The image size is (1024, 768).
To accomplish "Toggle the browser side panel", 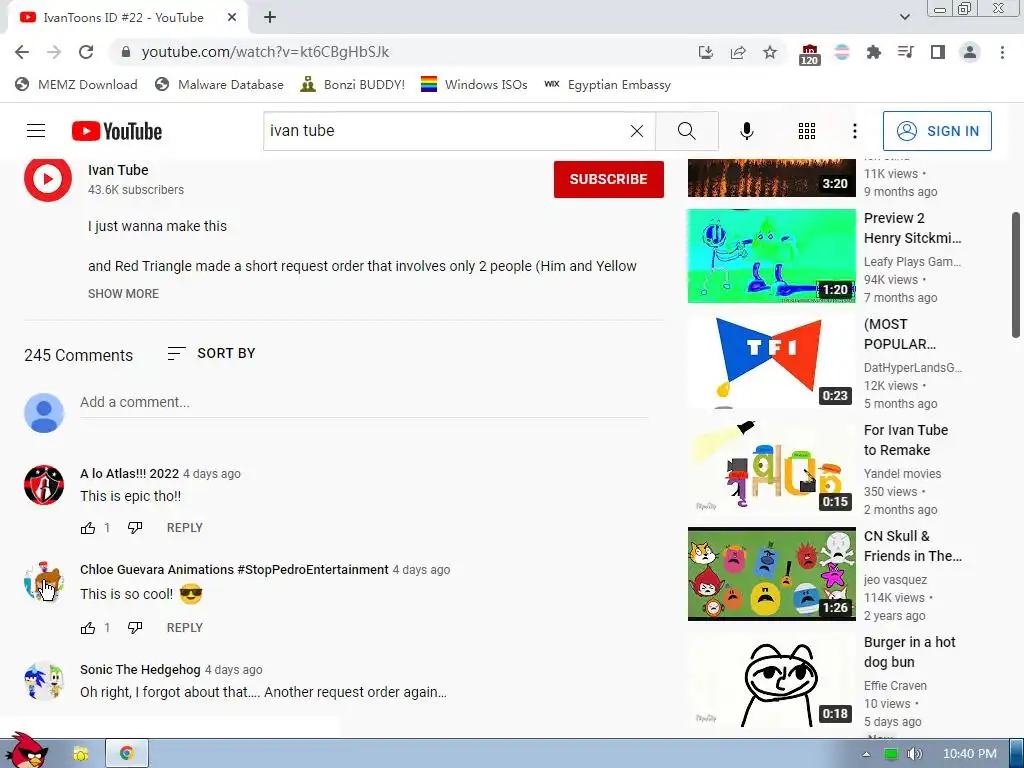I will click(x=938, y=52).
